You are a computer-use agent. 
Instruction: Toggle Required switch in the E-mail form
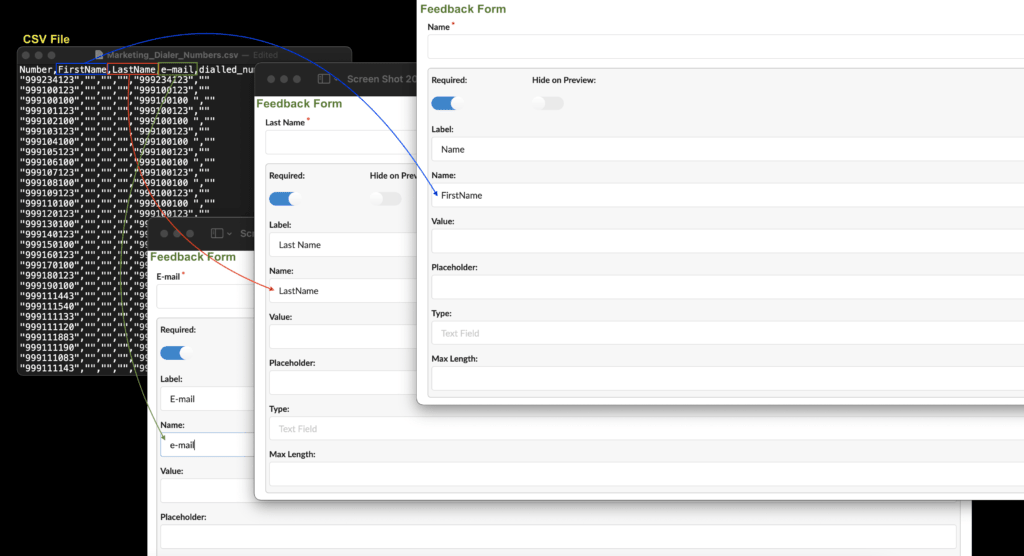pos(176,353)
